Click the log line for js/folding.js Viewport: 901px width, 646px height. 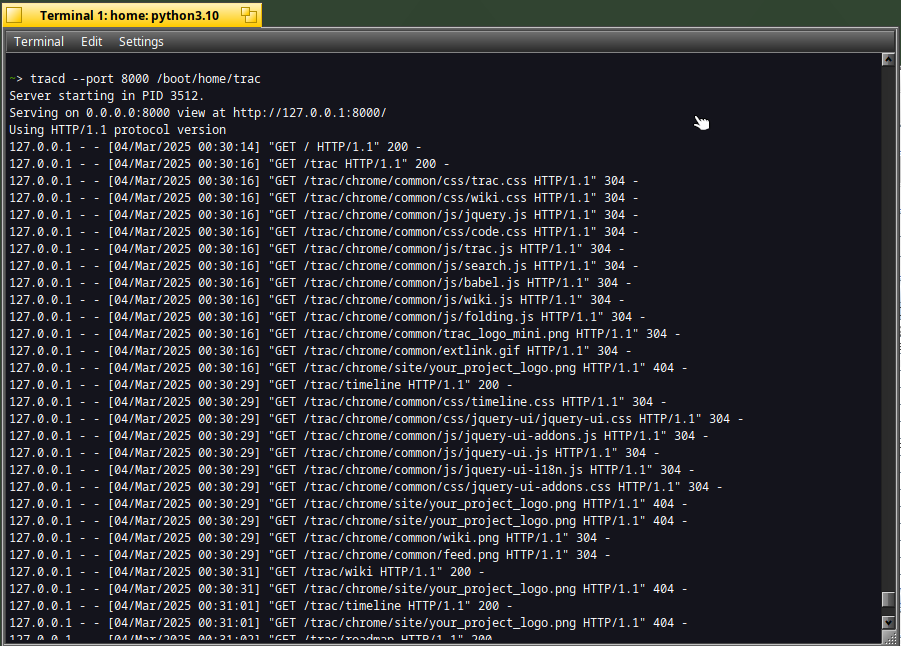[x=327, y=317]
